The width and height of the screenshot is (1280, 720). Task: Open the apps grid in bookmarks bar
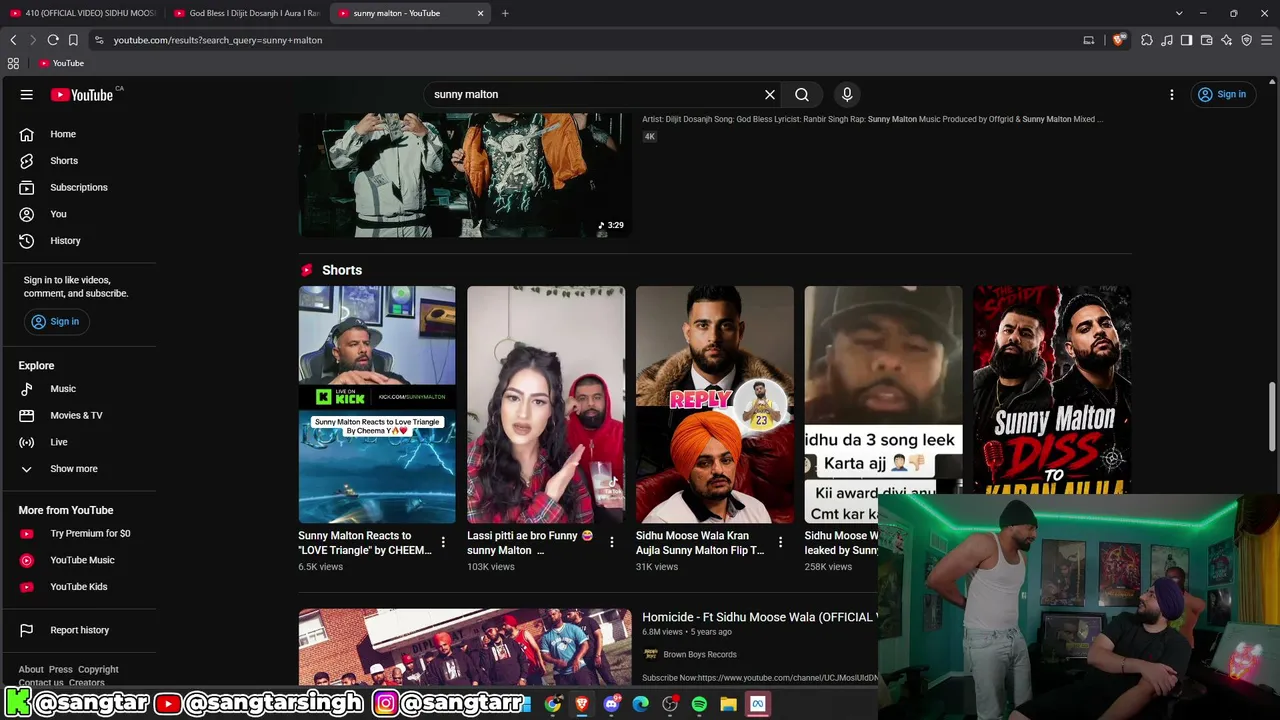click(x=13, y=63)
